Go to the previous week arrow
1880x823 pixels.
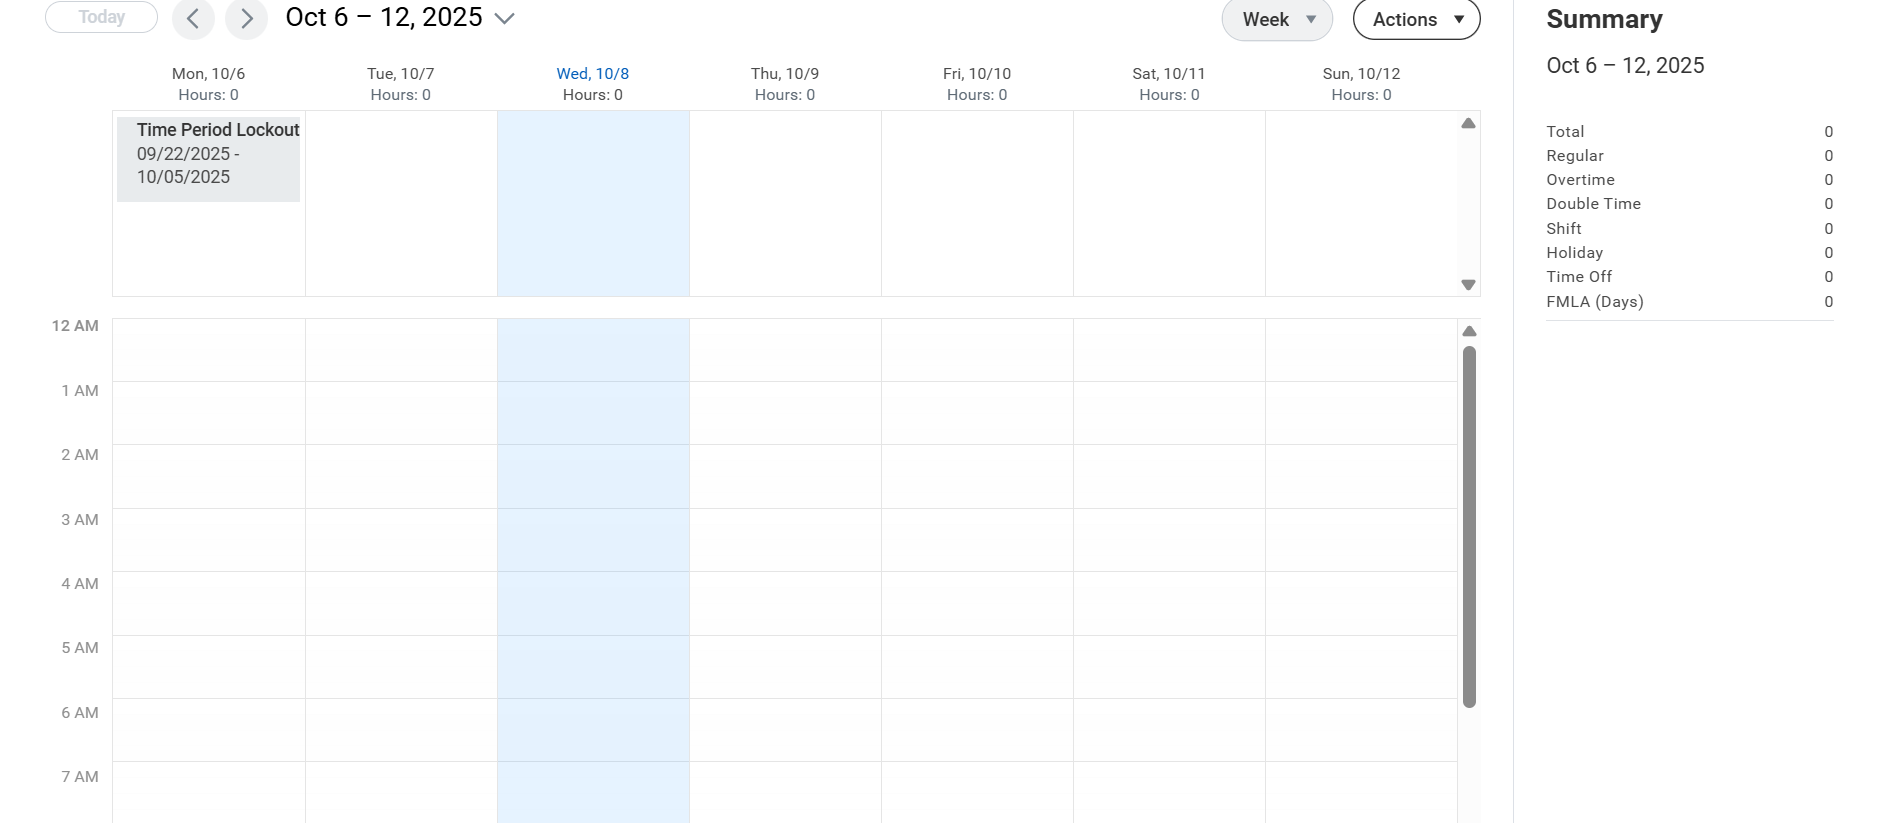pos(193,19)
